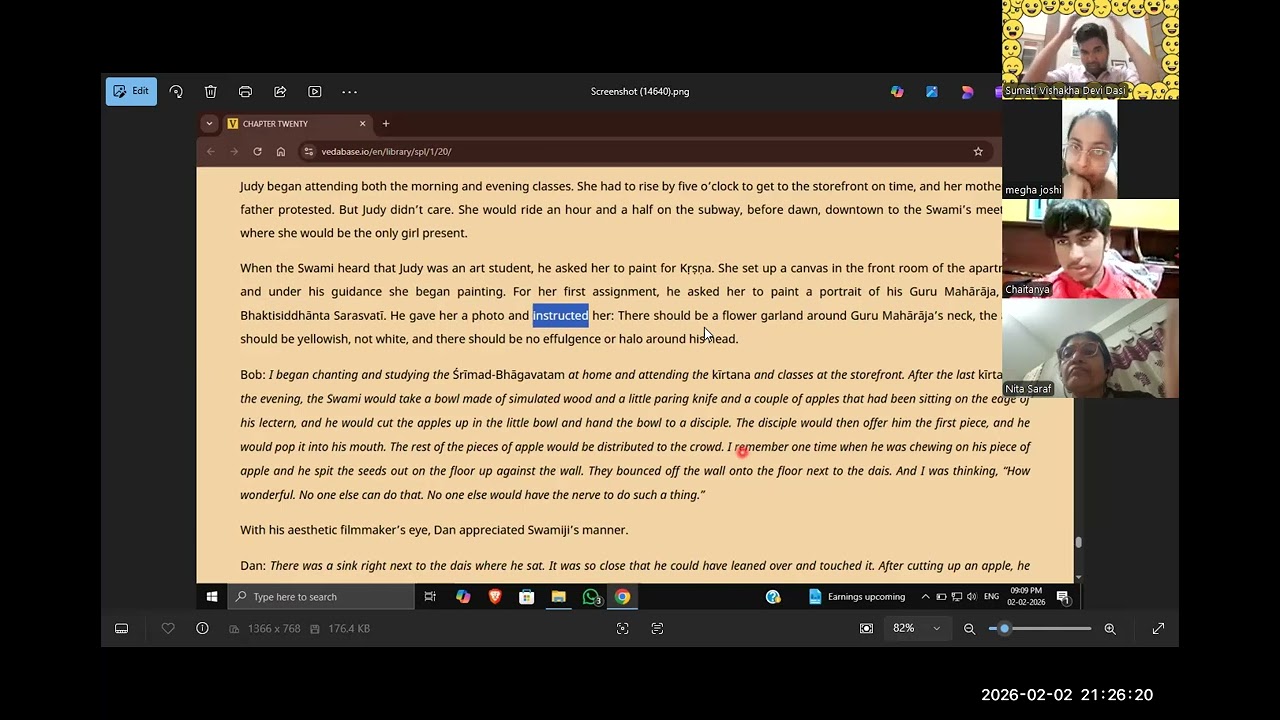Zoom in with the plus magnifier icon
The image size is (1280, 720).
point(1110,628)
